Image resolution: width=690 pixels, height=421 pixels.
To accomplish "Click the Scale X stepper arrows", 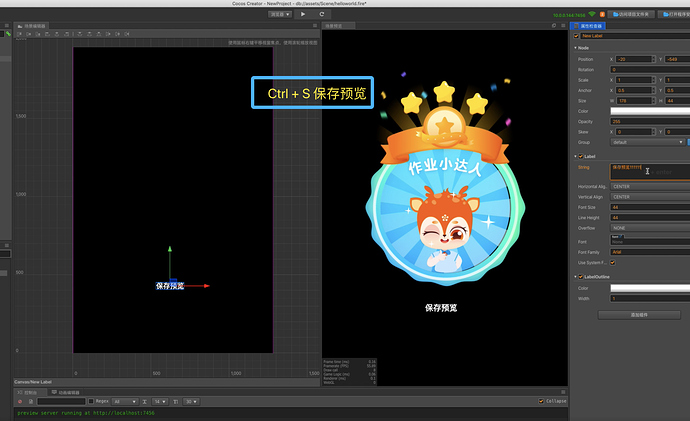I will (653, 80).
